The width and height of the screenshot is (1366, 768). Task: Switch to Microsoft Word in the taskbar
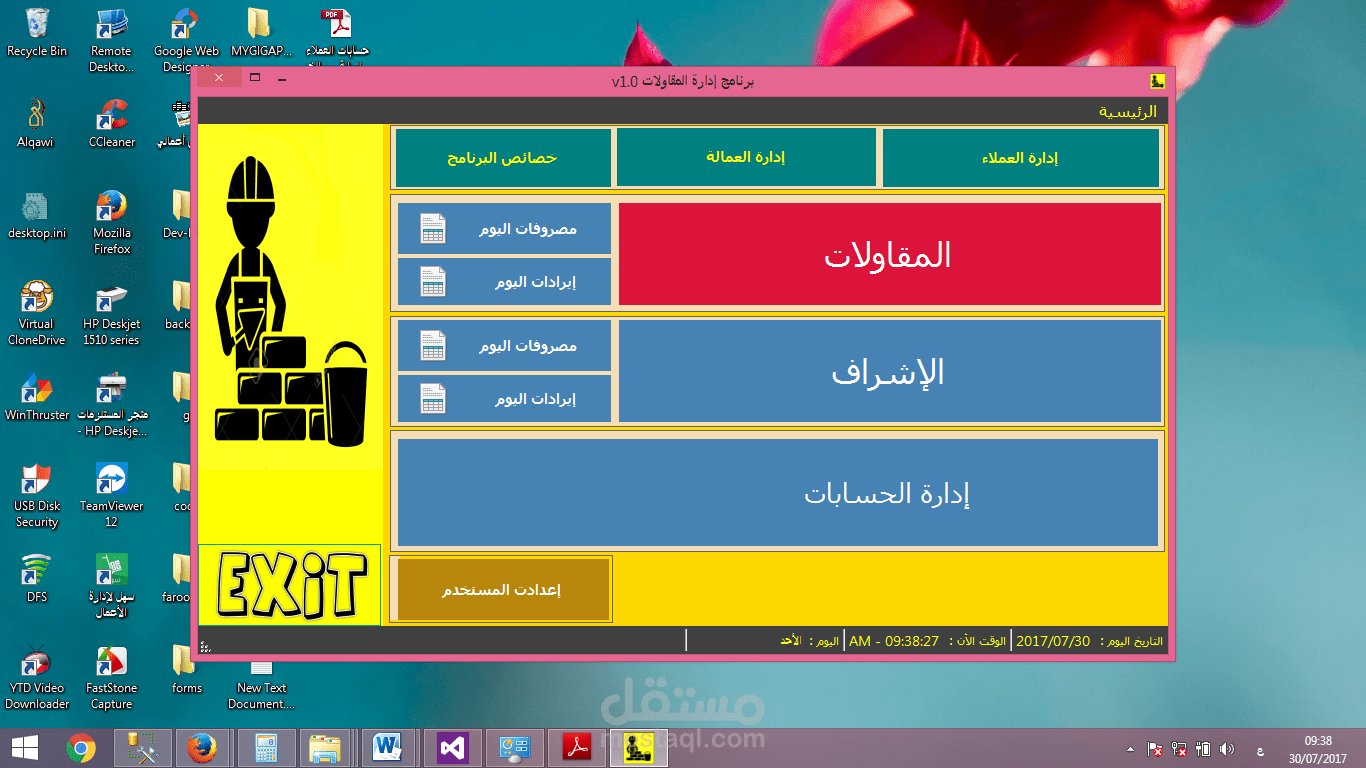[x=387, y=747]
